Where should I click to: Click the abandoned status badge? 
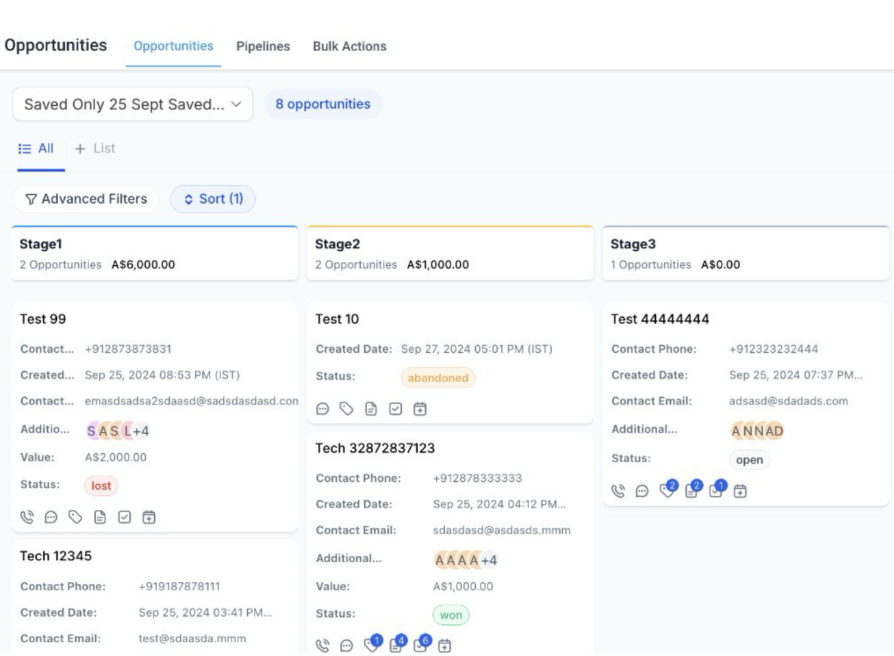(438, 378)
